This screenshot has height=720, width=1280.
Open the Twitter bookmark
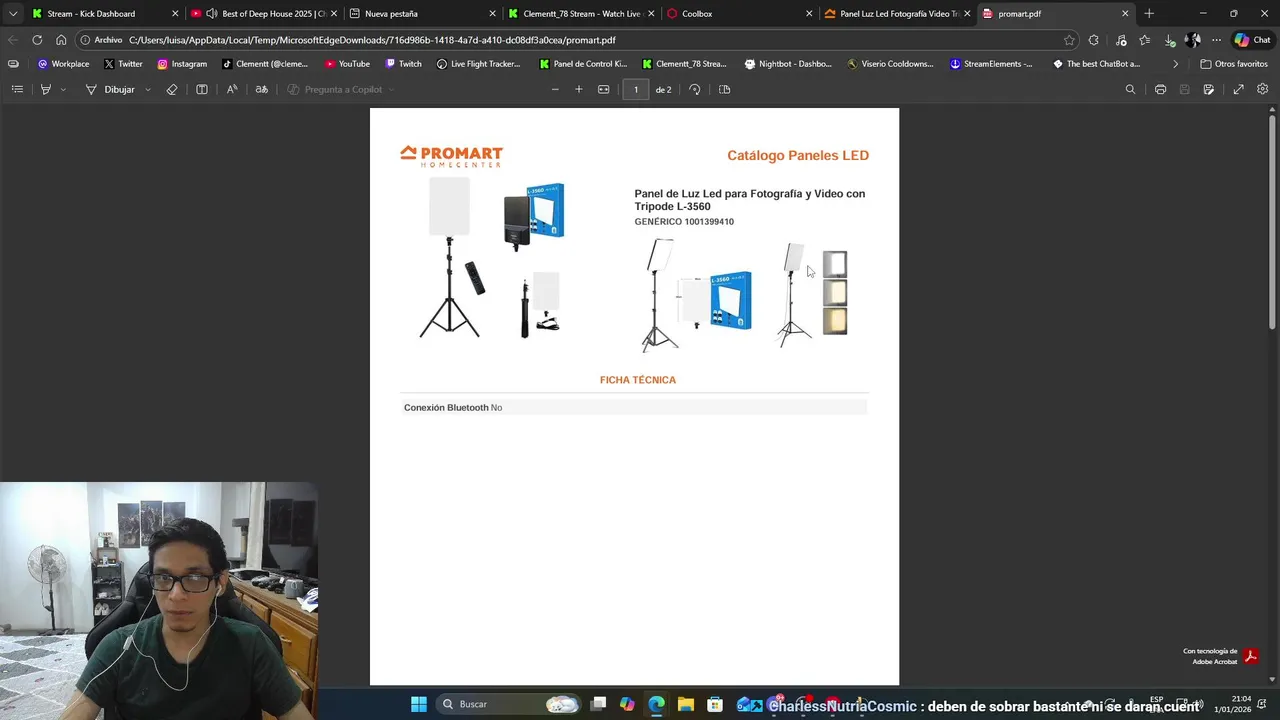point(123,64)
